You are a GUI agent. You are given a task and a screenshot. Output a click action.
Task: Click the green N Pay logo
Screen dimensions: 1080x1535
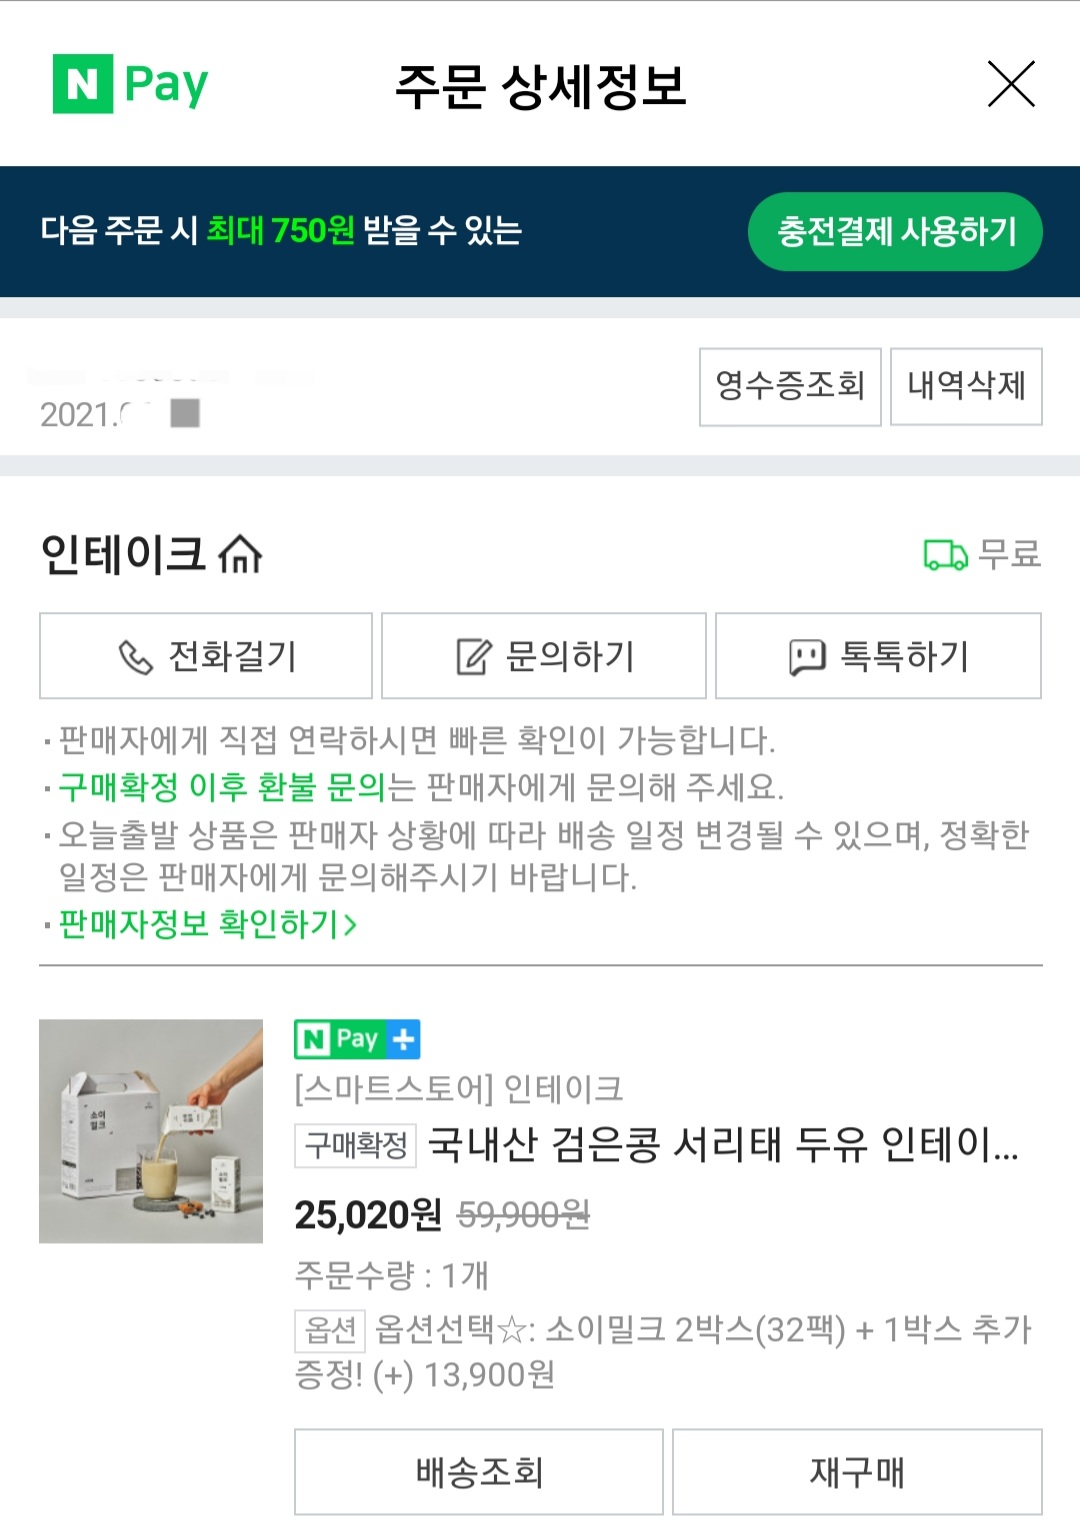pyautogui.click(x=130, y=84)
